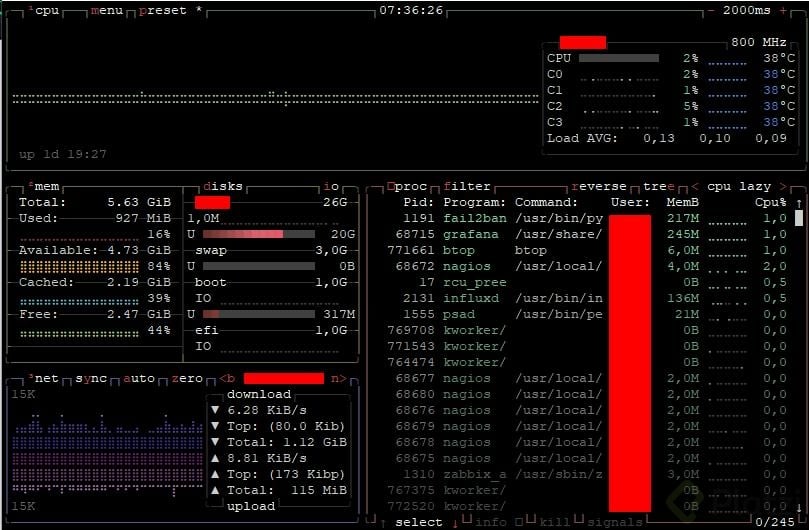Toggle the disks panel label

(x=222, y=186)
